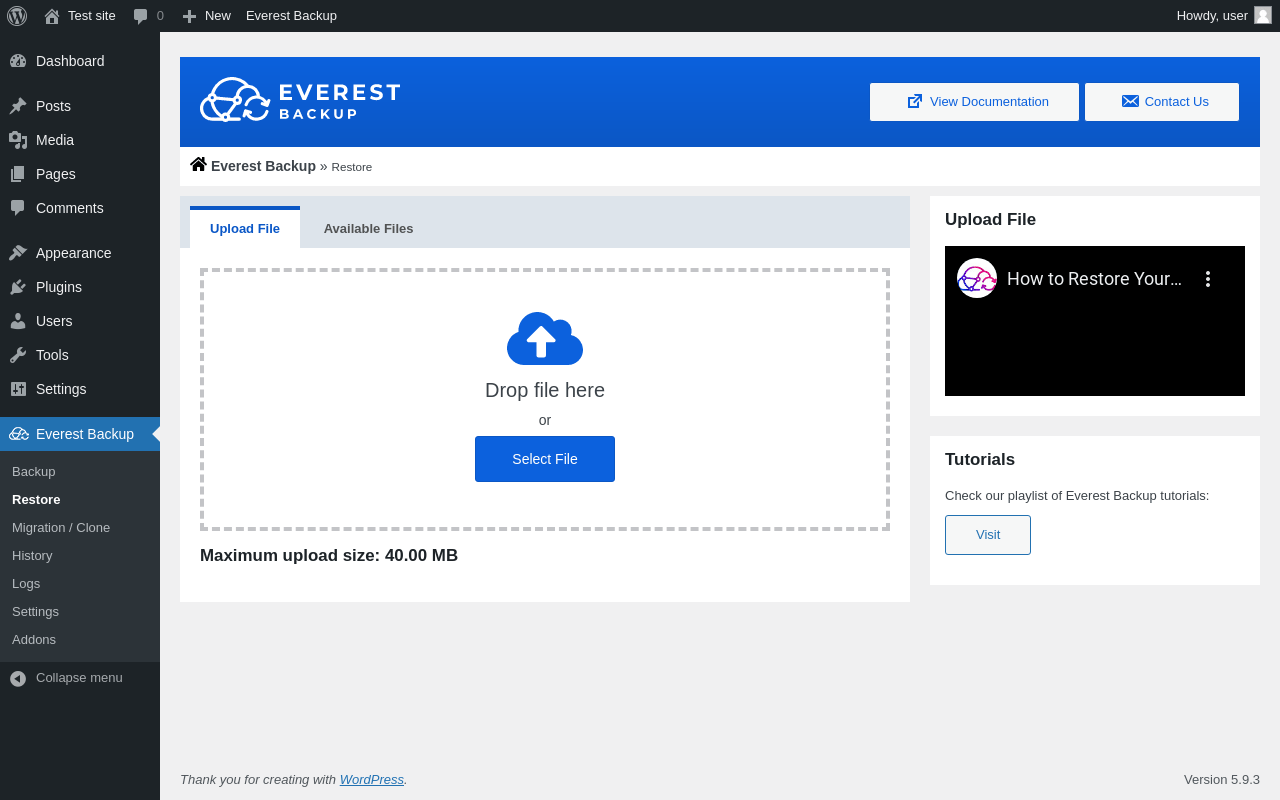
Task: Open the comments bubble icon in the admin bar
Action: (141, 16)
